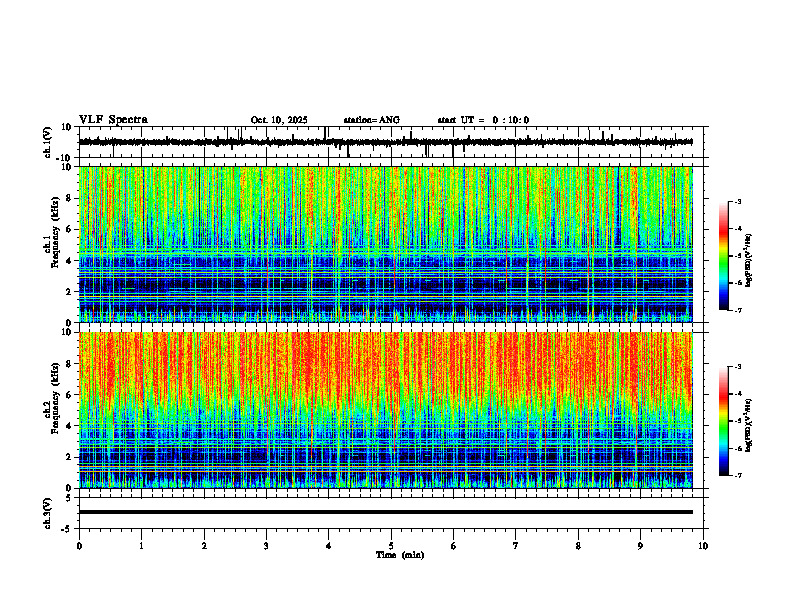This screenshot has width=792, height=612.
Task: Click the "-7" label on ch.2 color bar
Action: coord(737,476)
